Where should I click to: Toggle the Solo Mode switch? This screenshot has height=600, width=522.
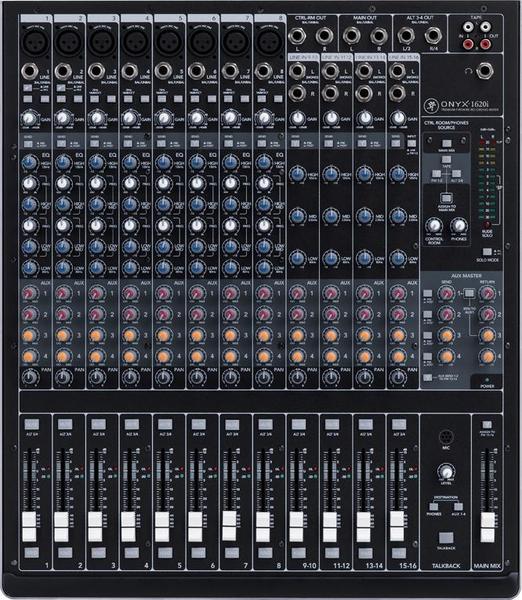[x=487, y=252]
